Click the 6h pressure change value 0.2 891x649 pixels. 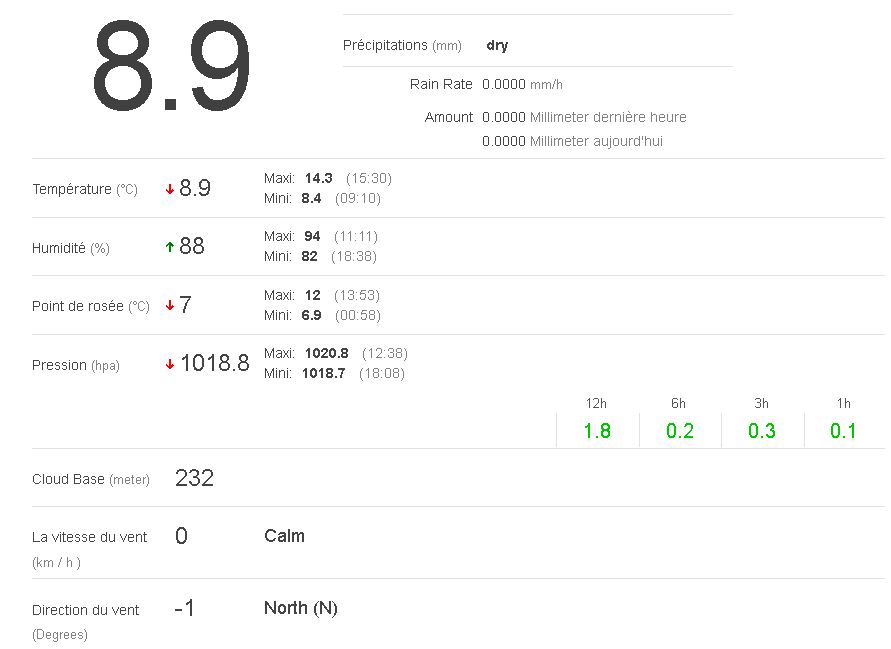point(680,431)
